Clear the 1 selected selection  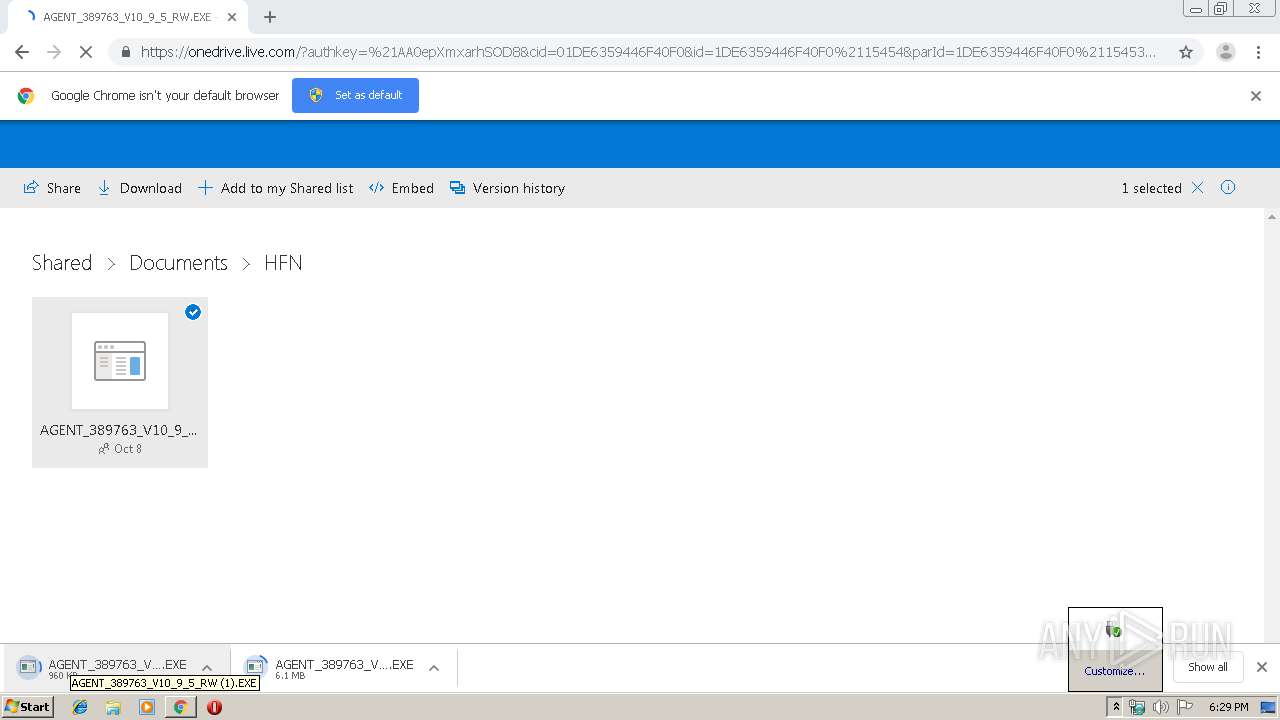tap(1197, 188)
